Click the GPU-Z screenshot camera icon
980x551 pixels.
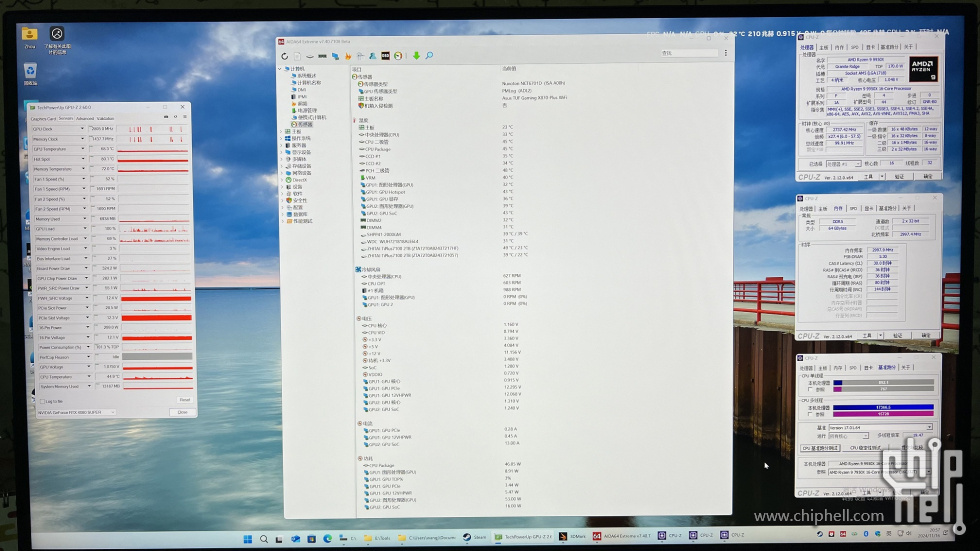[x=166, y=117]
